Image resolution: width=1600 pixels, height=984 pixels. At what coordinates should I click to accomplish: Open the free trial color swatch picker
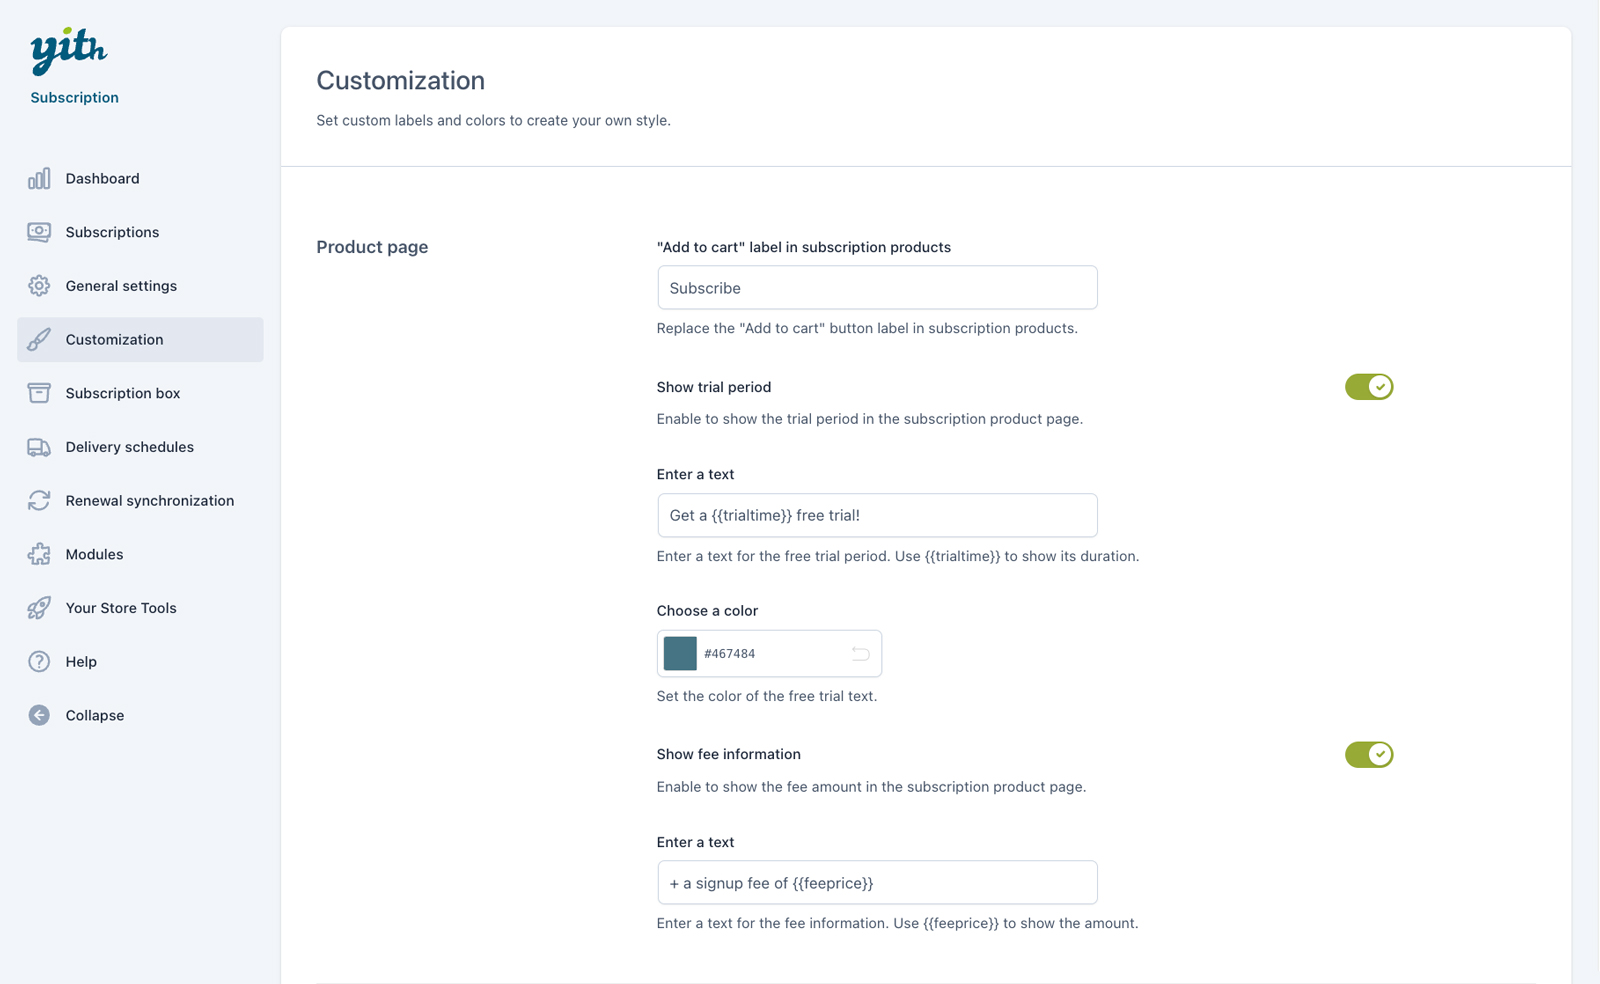point(680,654)
